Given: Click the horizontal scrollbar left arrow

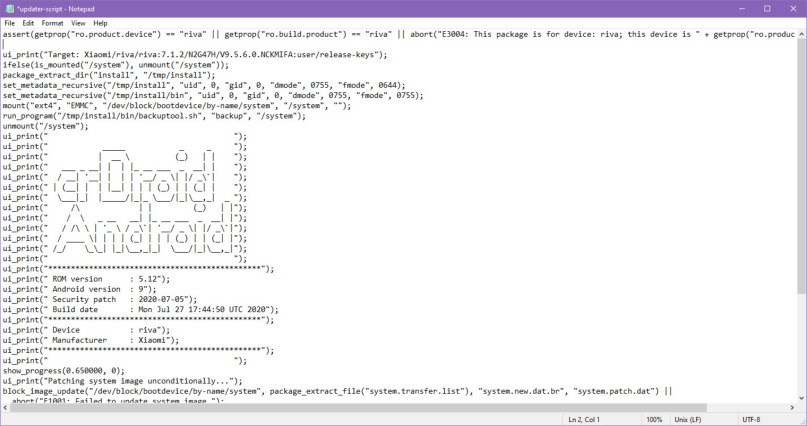Looking at the screenshot, I should (x=5, y=407).
